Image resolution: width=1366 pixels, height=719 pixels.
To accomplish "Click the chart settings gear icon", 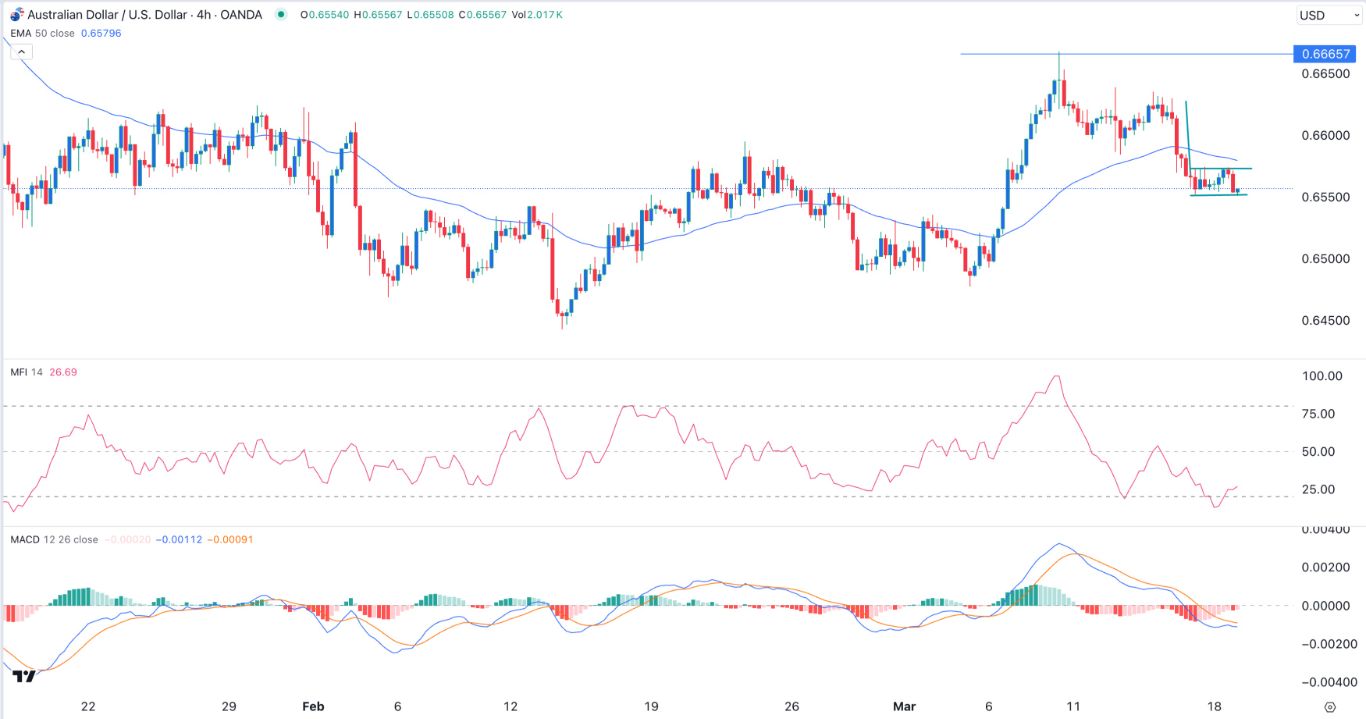I will click(x=1331, y=706).
